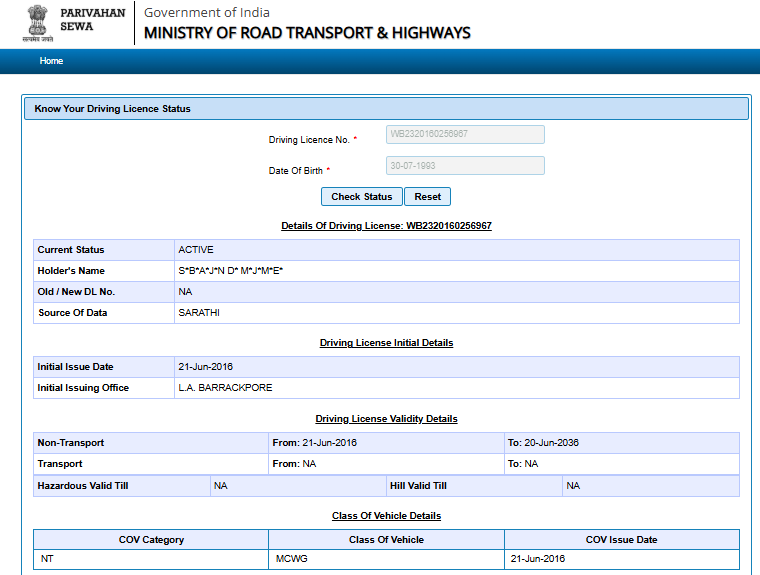760x575 pixels.
Task: Click Non-Transport 'From: 21-Jun-2016' cell
Action: click(x=386, y=443)
